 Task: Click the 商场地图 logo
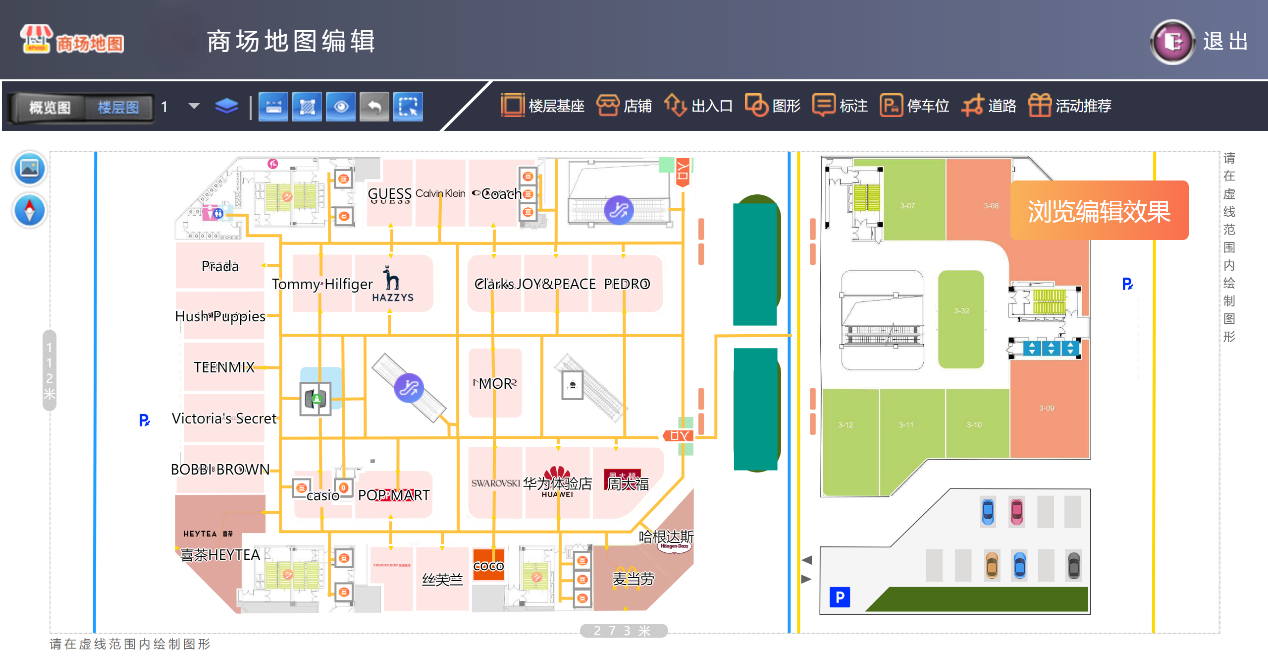coord(72,40)
